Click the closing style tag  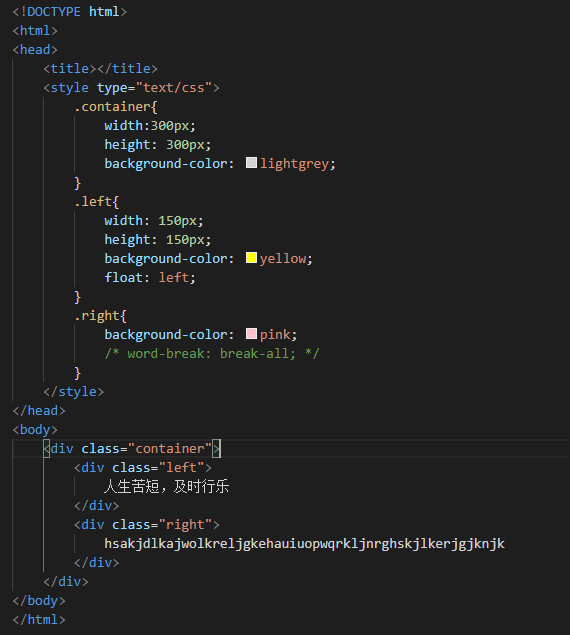pos(74,392)
